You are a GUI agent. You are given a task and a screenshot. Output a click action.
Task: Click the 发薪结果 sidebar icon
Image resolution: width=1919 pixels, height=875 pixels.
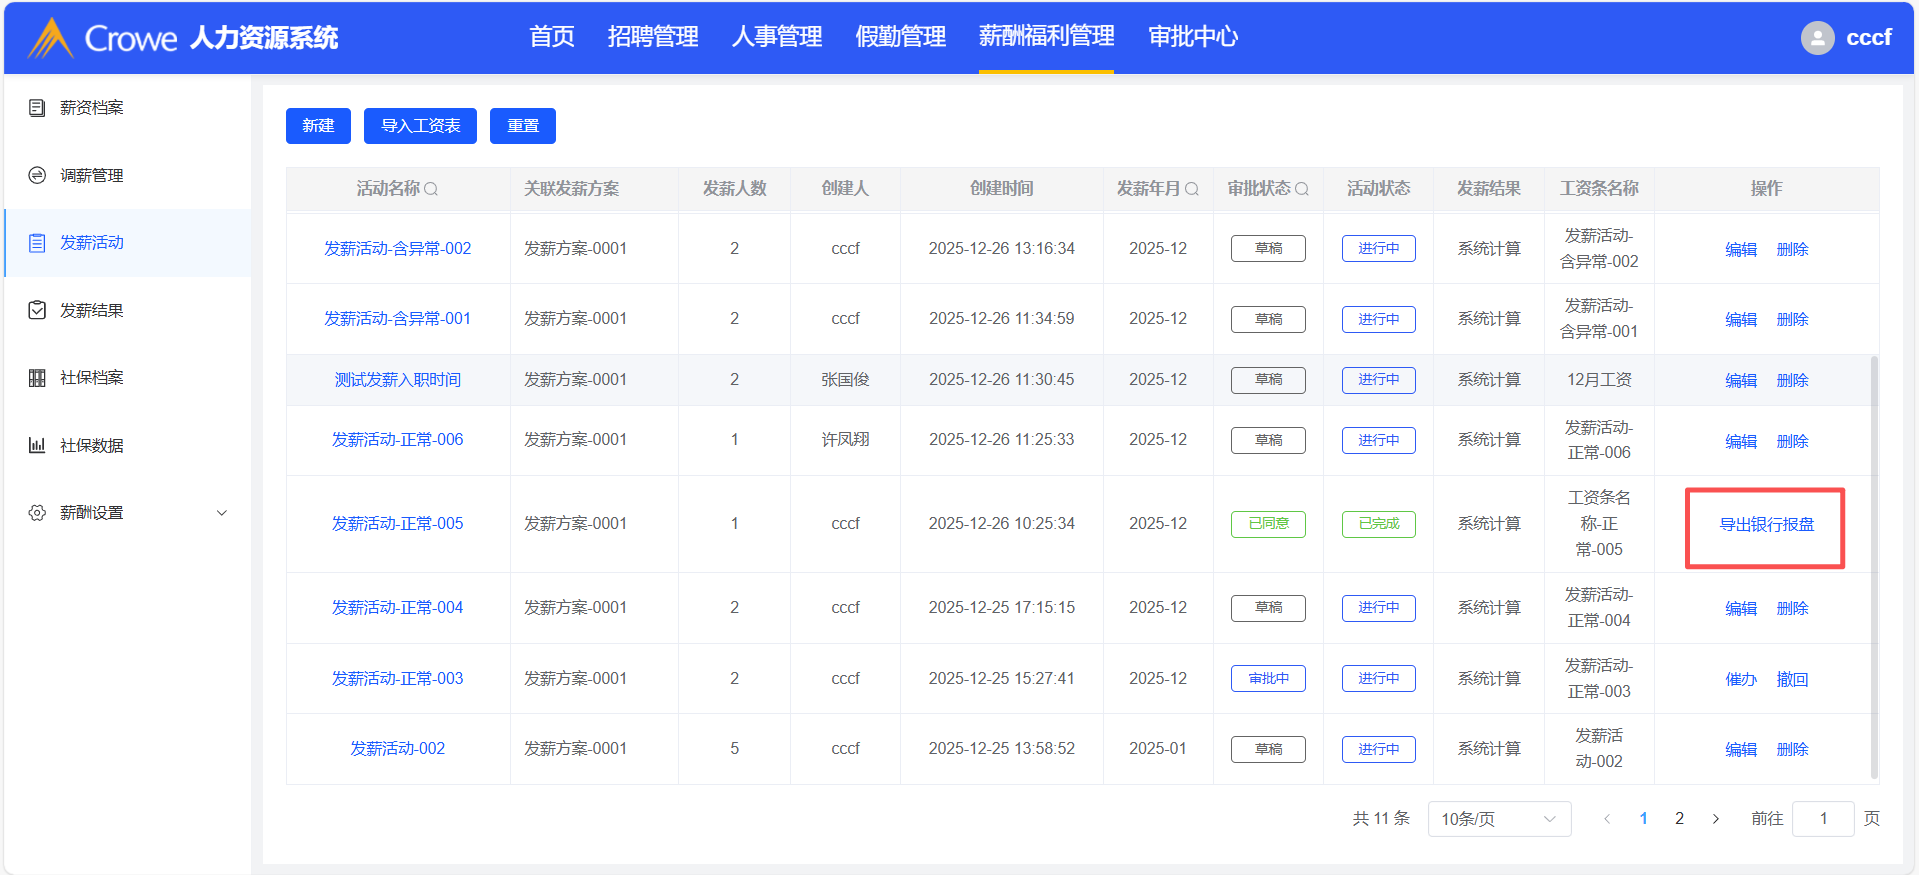pos(37,311)
